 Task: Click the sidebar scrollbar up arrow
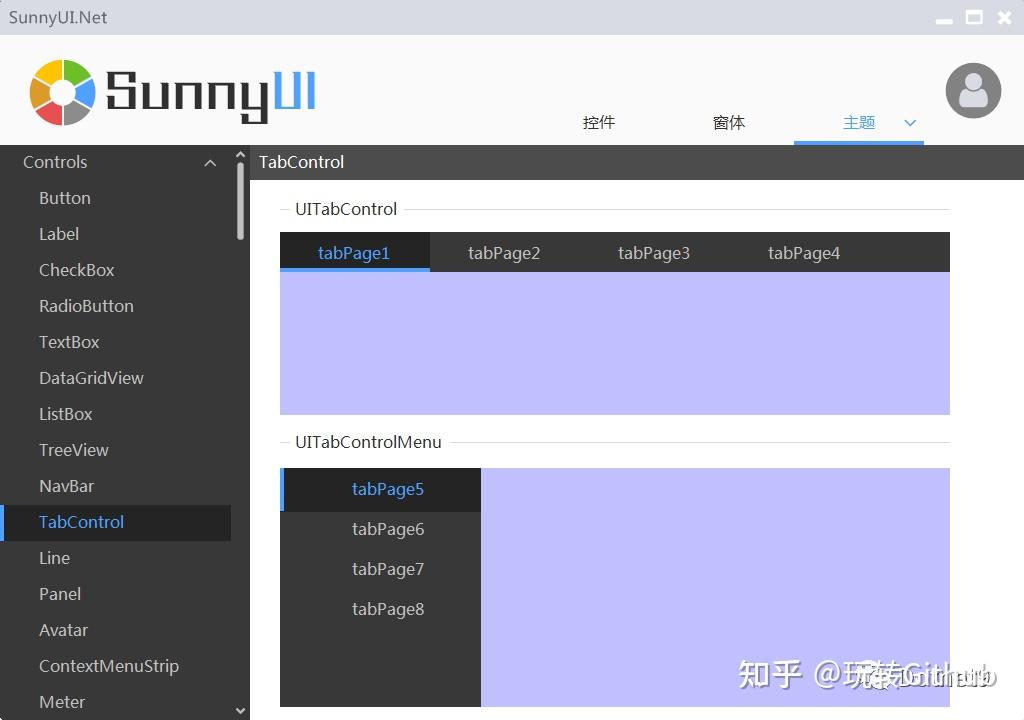click(x=241, y=155)
